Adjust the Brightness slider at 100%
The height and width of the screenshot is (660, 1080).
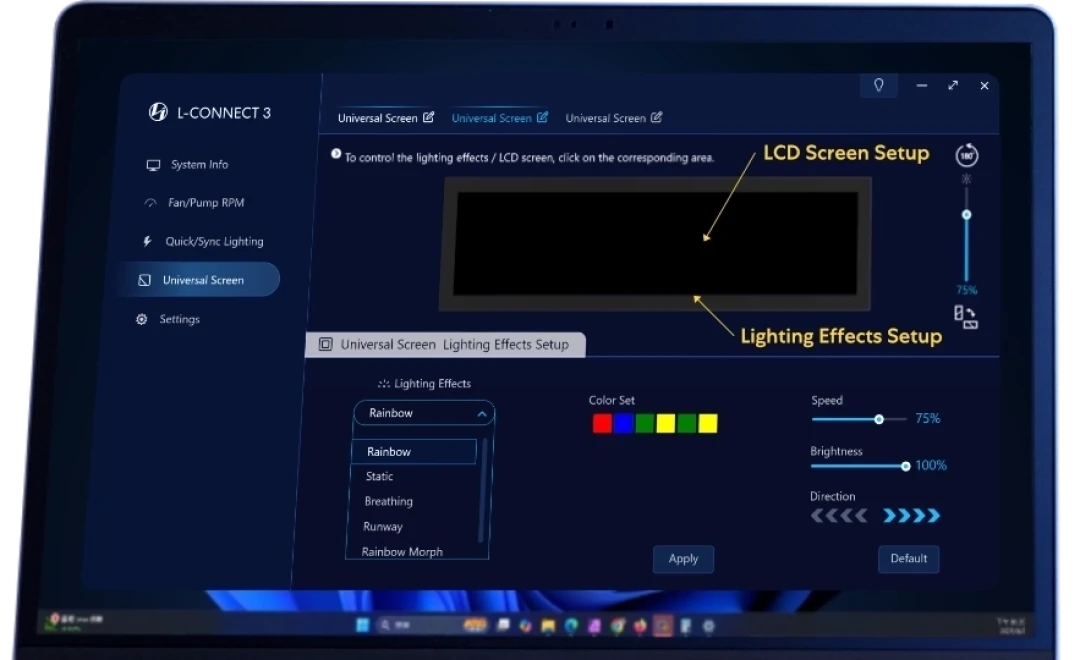click(906, 466)
